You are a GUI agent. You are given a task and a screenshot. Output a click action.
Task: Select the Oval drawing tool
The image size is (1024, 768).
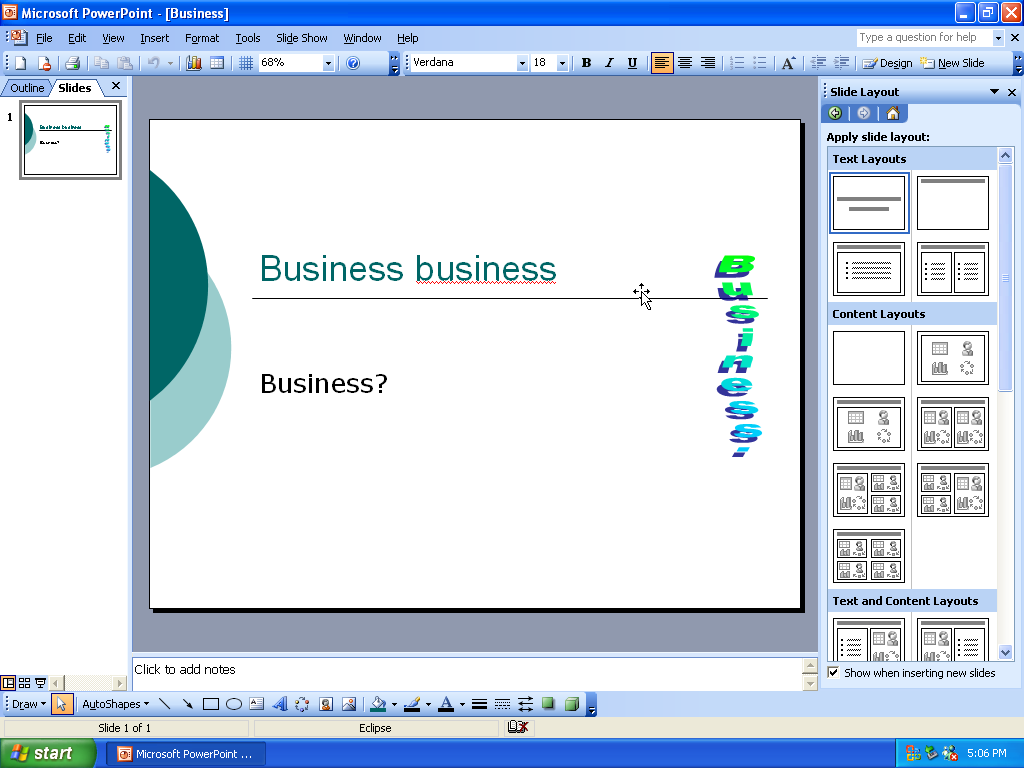coord(234,704)
